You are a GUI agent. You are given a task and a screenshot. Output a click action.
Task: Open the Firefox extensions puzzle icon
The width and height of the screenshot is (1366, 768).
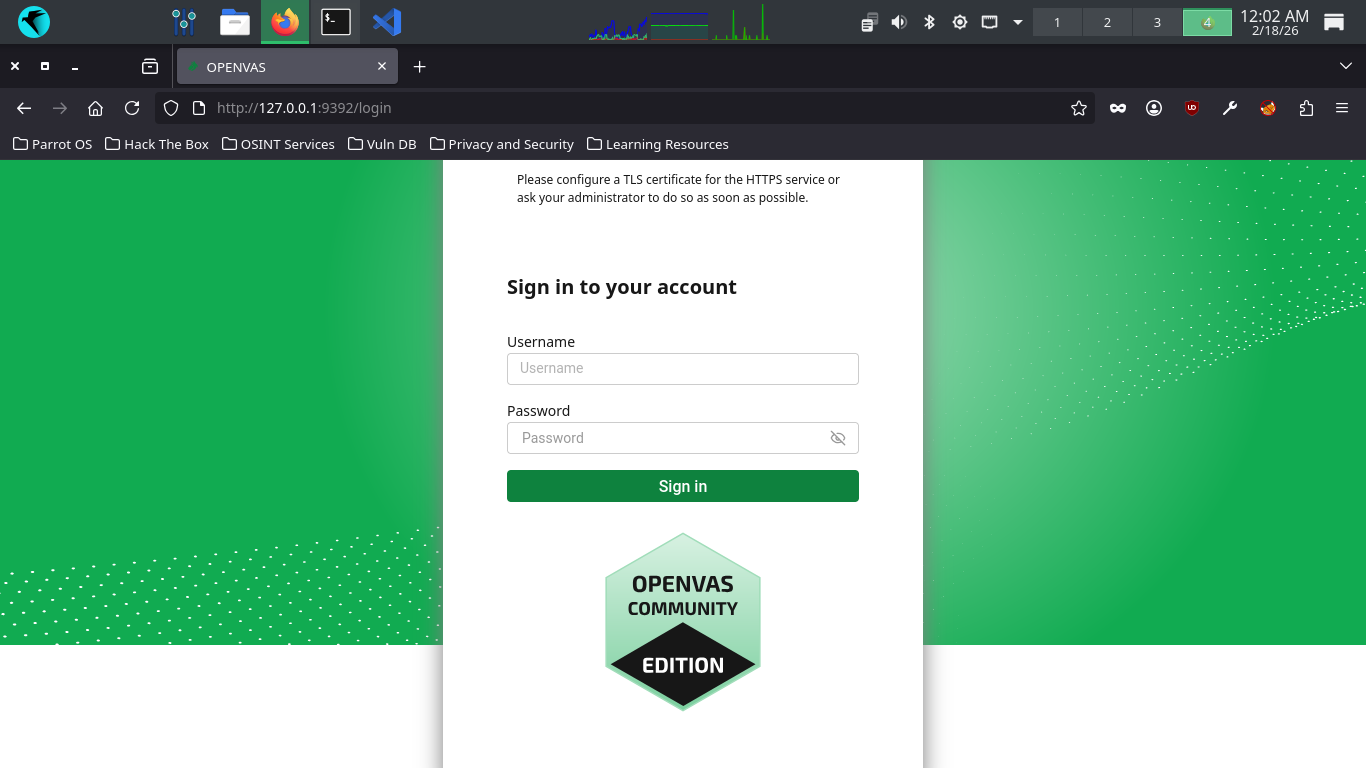tap(1306, 108)
